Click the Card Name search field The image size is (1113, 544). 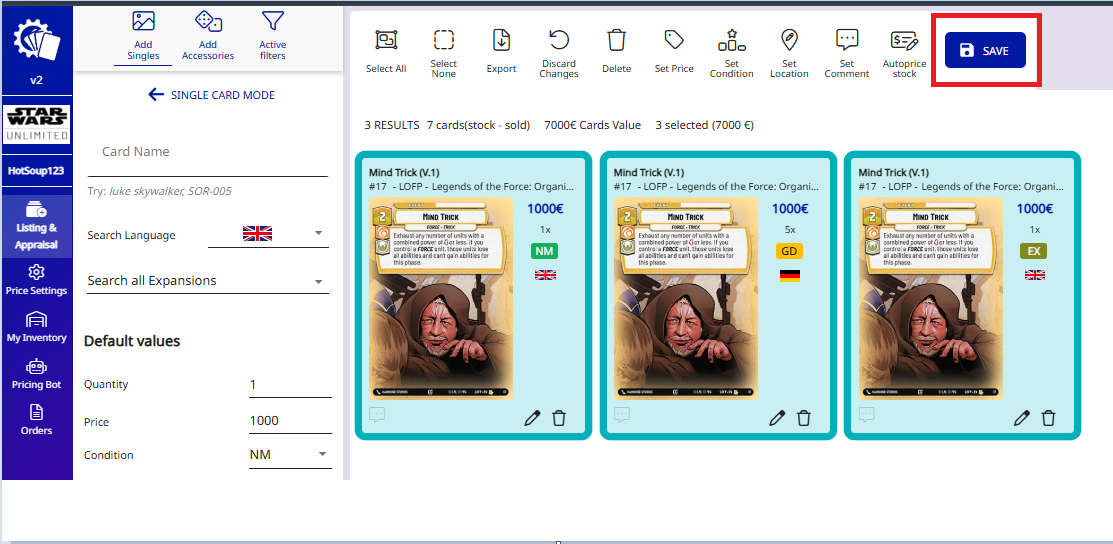[208, 152]
